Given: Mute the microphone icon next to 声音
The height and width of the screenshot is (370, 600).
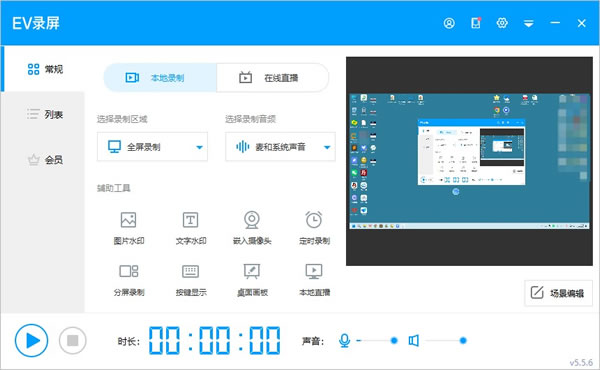Looking at the screenshot, I should [344, 340].
